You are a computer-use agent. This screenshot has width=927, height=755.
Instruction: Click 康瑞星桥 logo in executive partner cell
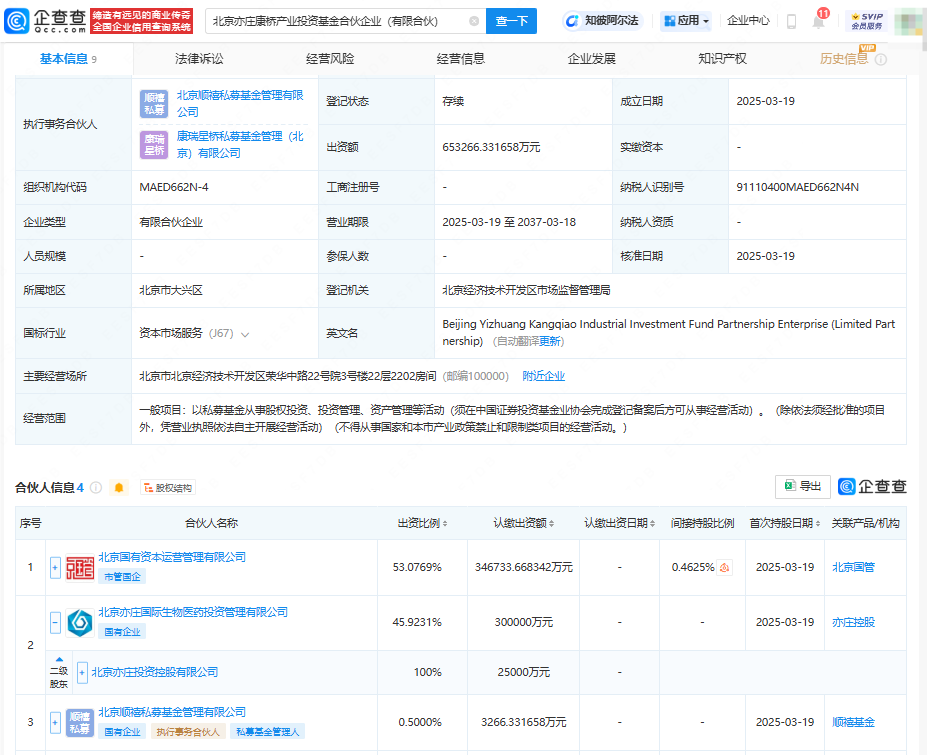154,145
